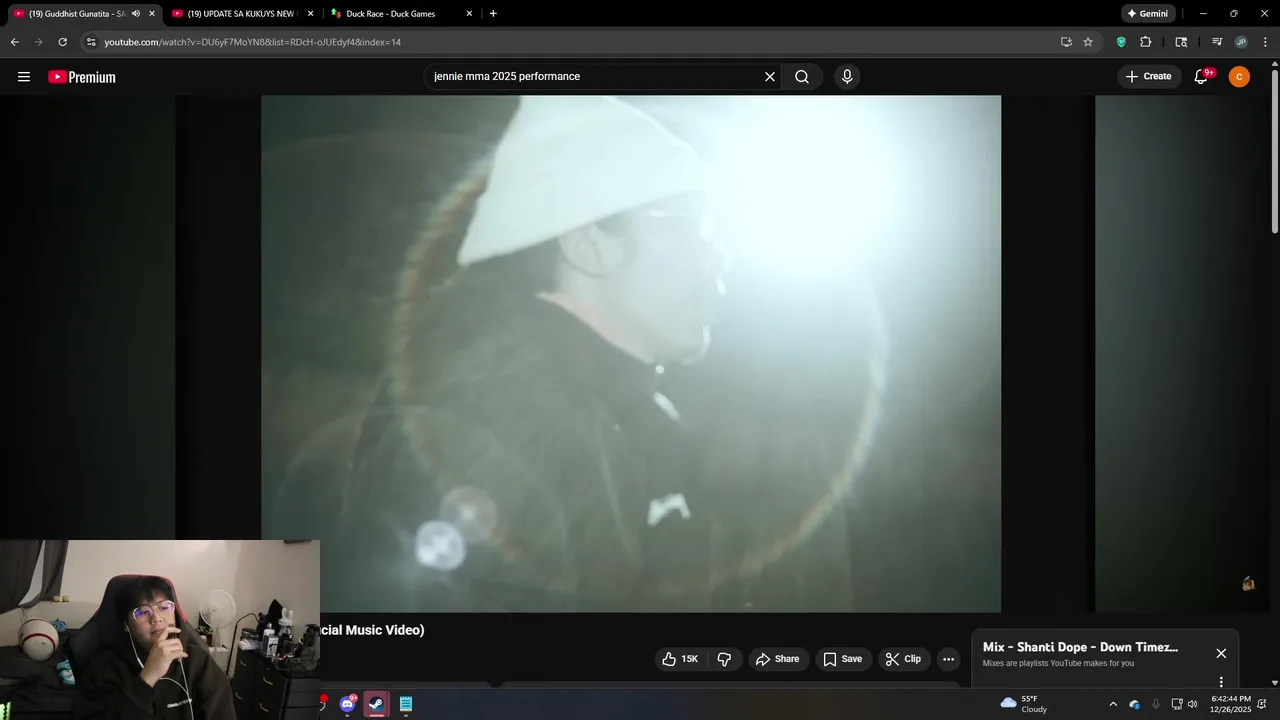Open the clock and calendar flyout
Viewport: 1280px width, 720px height.
tap(1230, 704)
